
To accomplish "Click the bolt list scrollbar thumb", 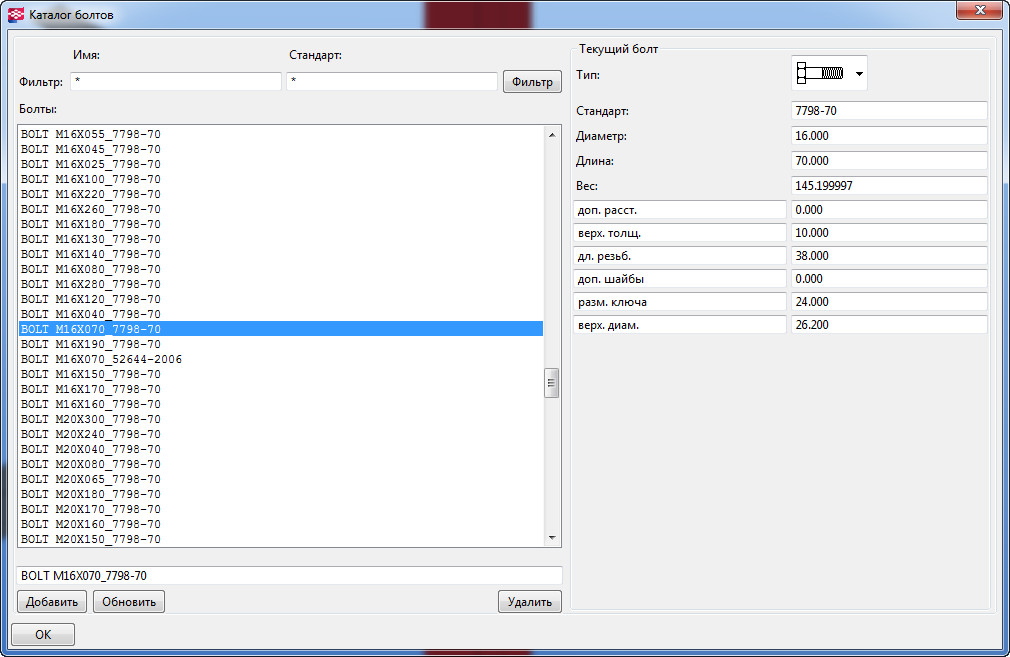I will (x=551, y=383).
